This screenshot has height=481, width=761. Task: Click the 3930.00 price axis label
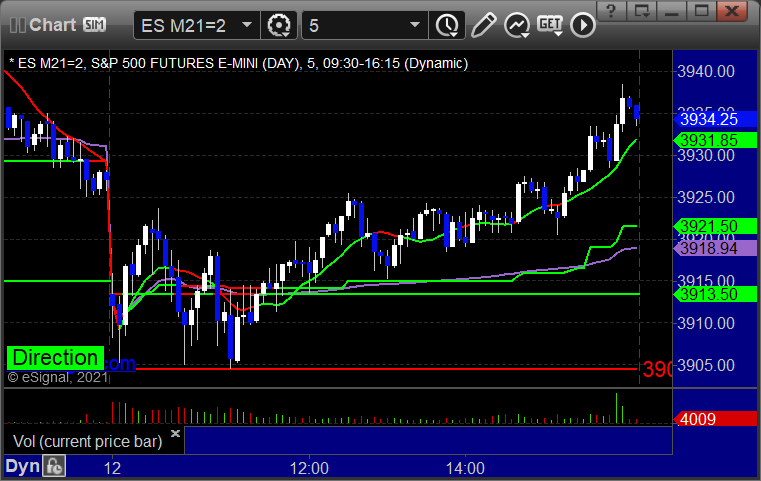tap(706, 155)
